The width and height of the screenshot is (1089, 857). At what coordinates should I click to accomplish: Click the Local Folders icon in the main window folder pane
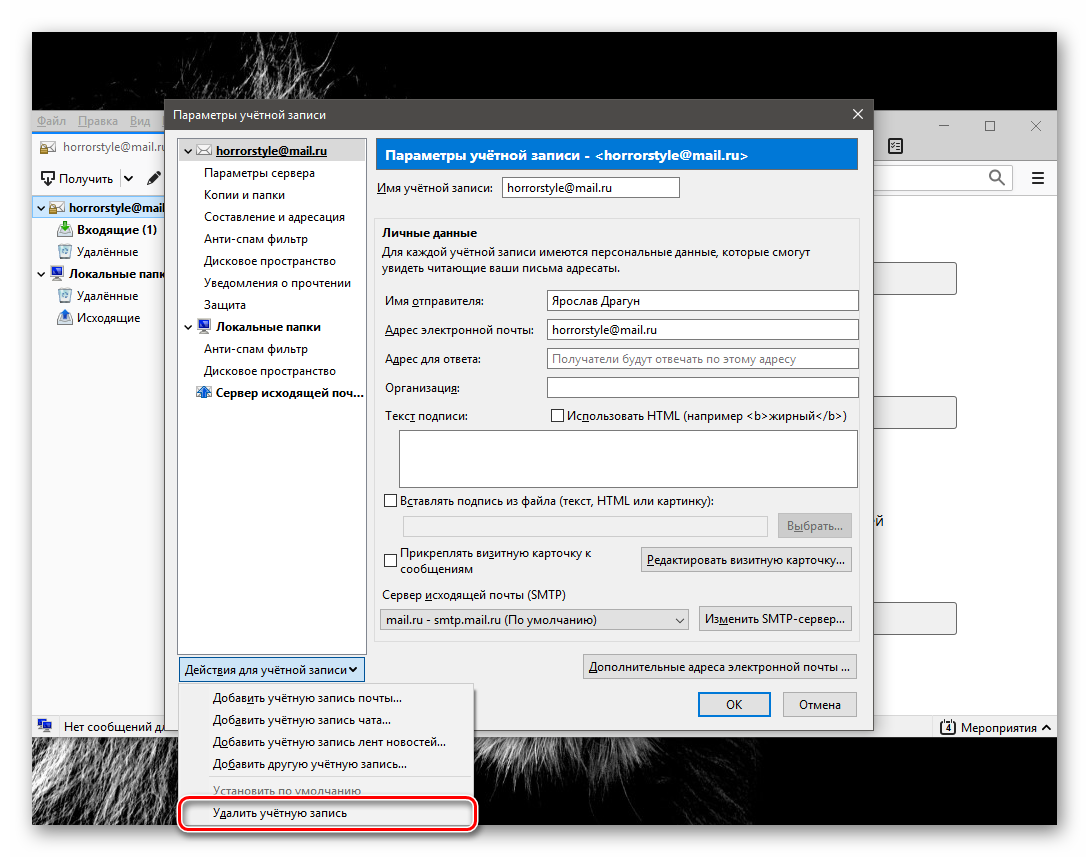click(x=57, y=274)
